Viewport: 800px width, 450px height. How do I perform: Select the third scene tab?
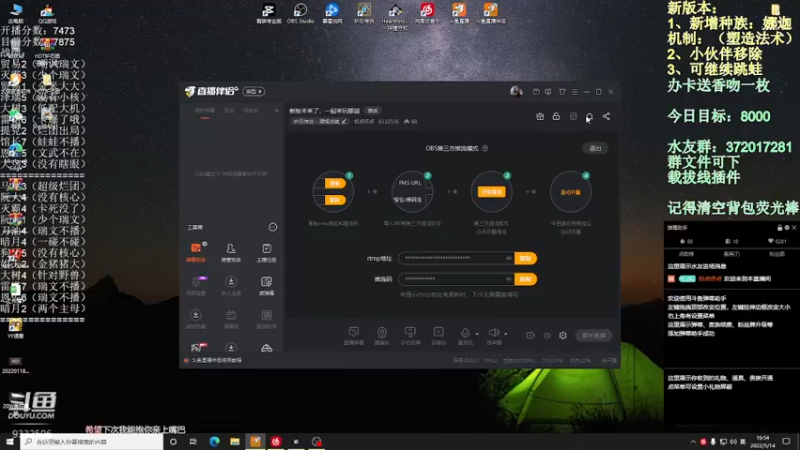coord(251,111)
